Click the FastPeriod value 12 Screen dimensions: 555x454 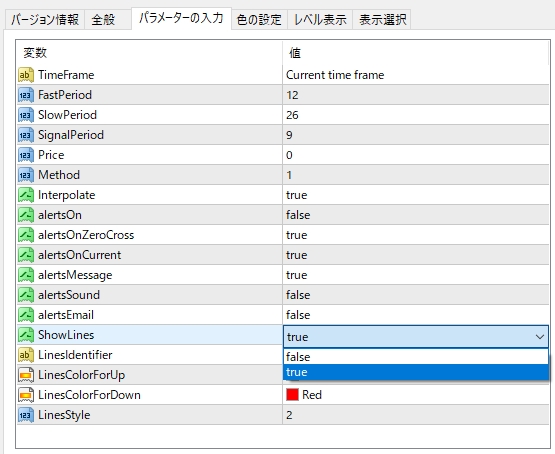pos(292,95)
